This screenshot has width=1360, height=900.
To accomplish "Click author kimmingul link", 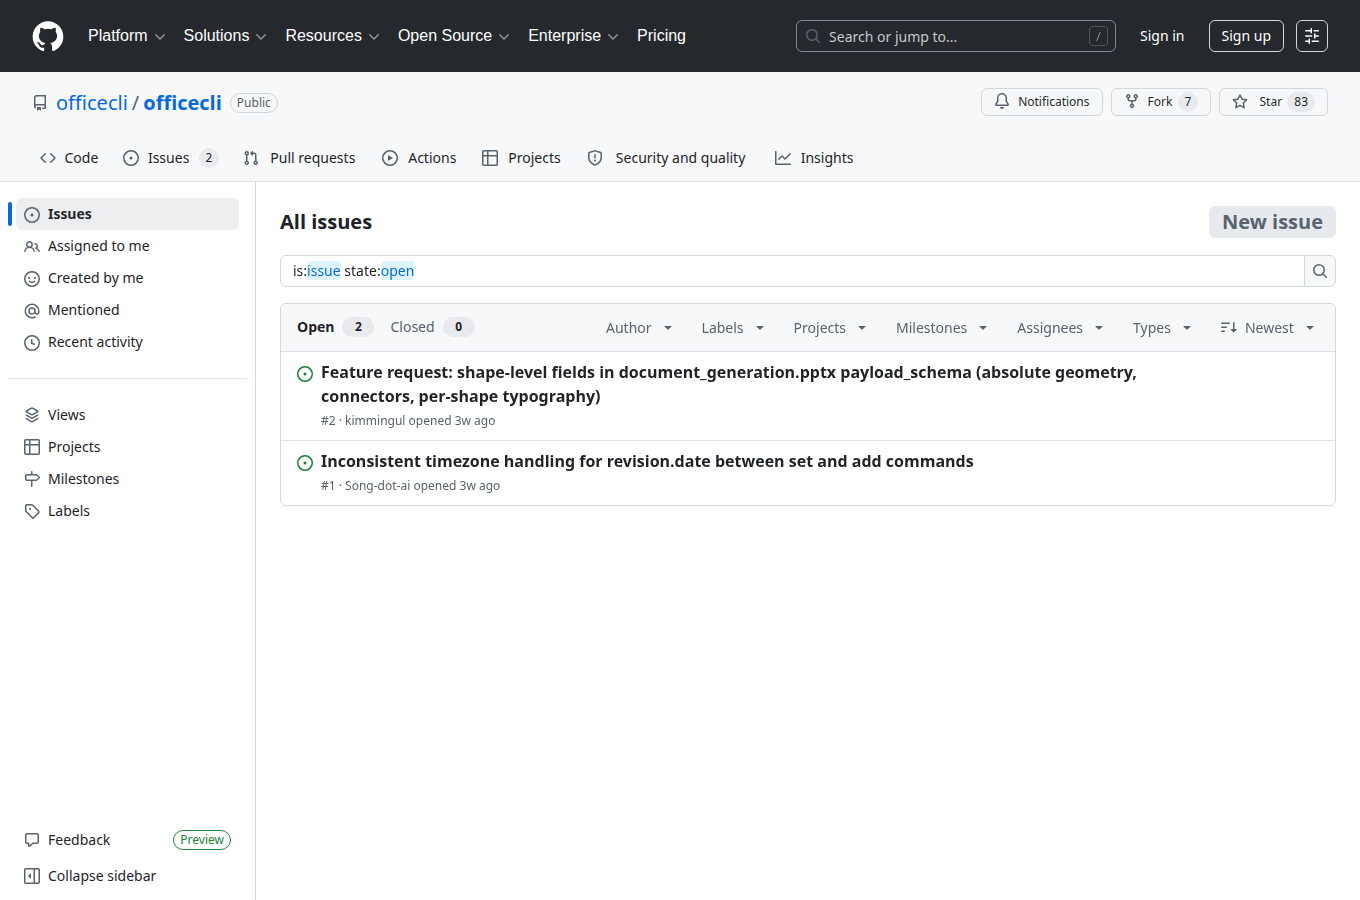I will 375,421.
